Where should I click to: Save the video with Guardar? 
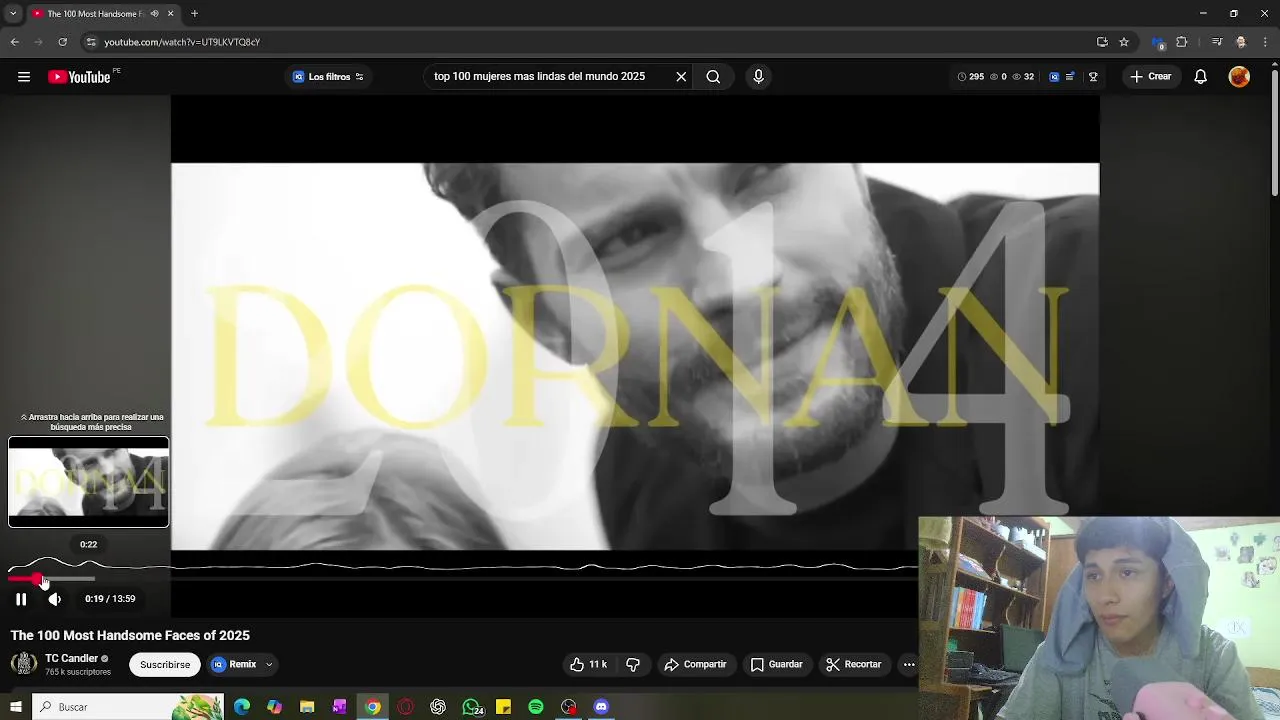(777, 664)
